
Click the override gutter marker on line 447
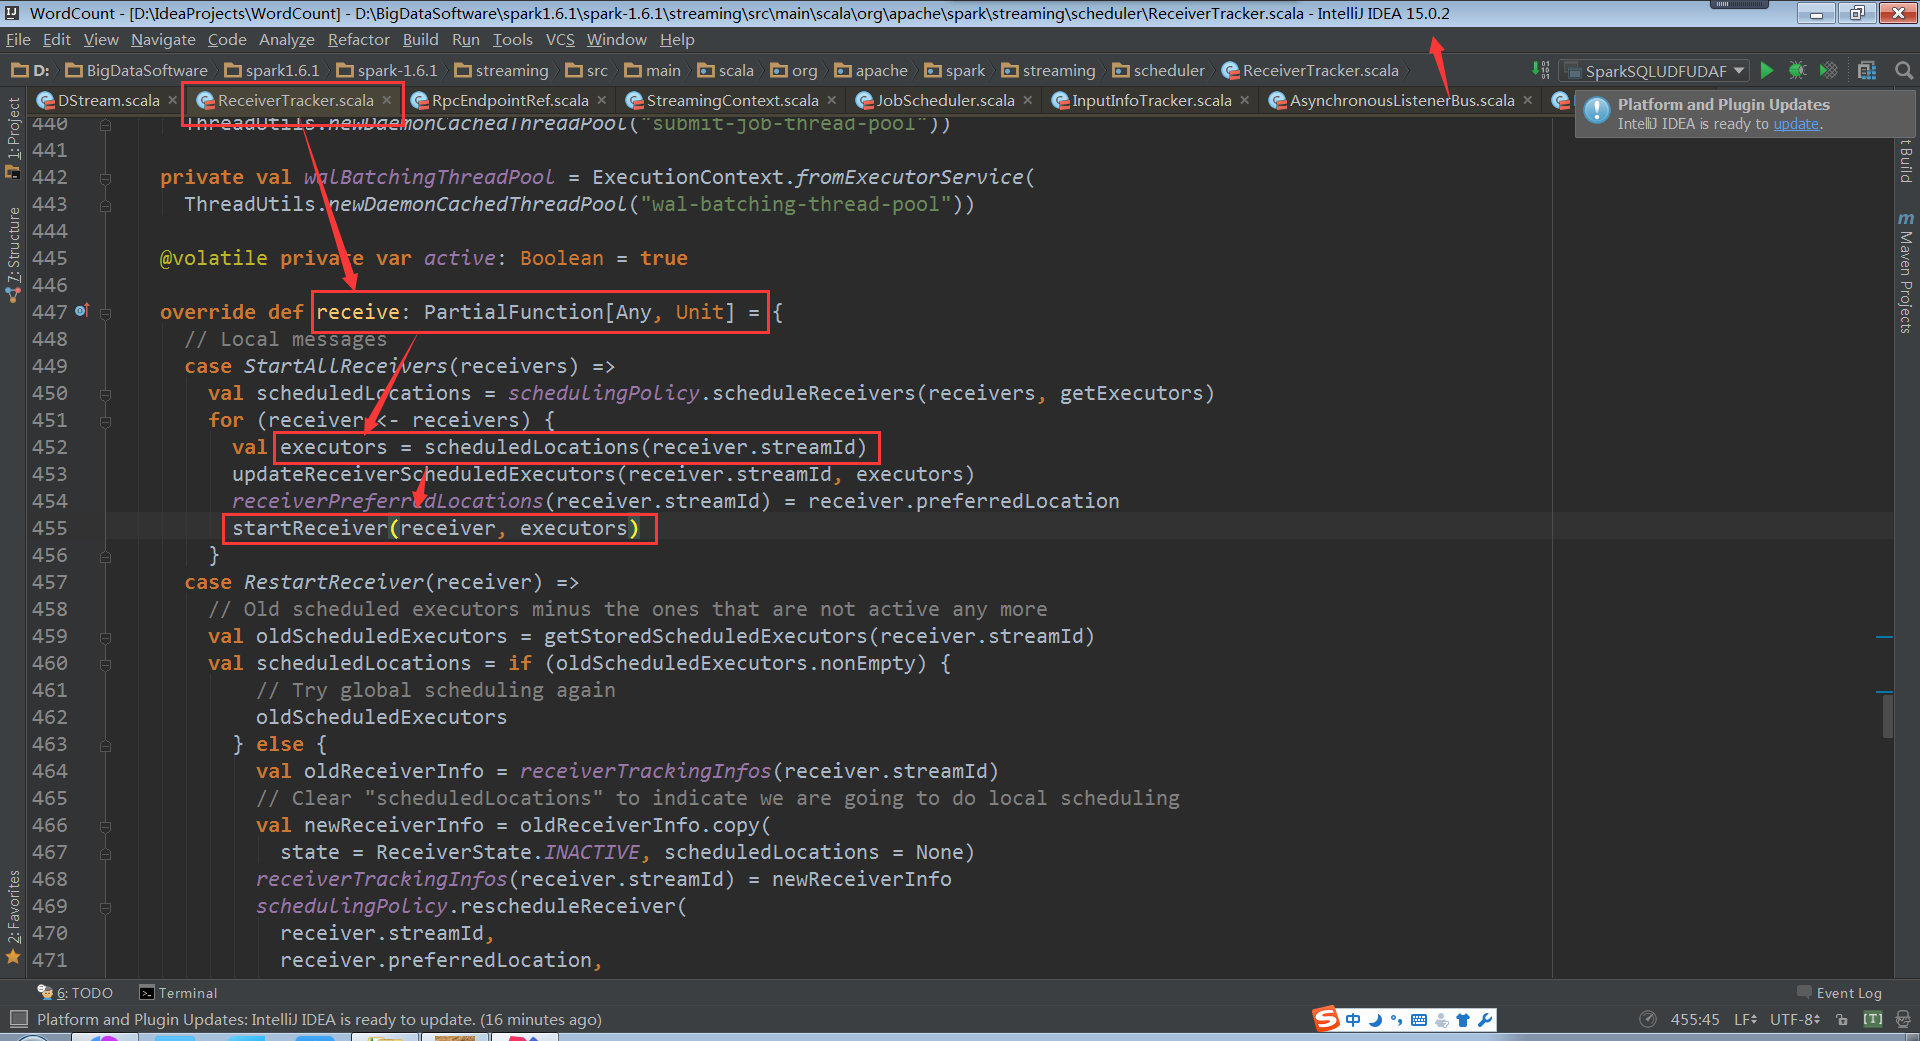[x=82, y=311]
